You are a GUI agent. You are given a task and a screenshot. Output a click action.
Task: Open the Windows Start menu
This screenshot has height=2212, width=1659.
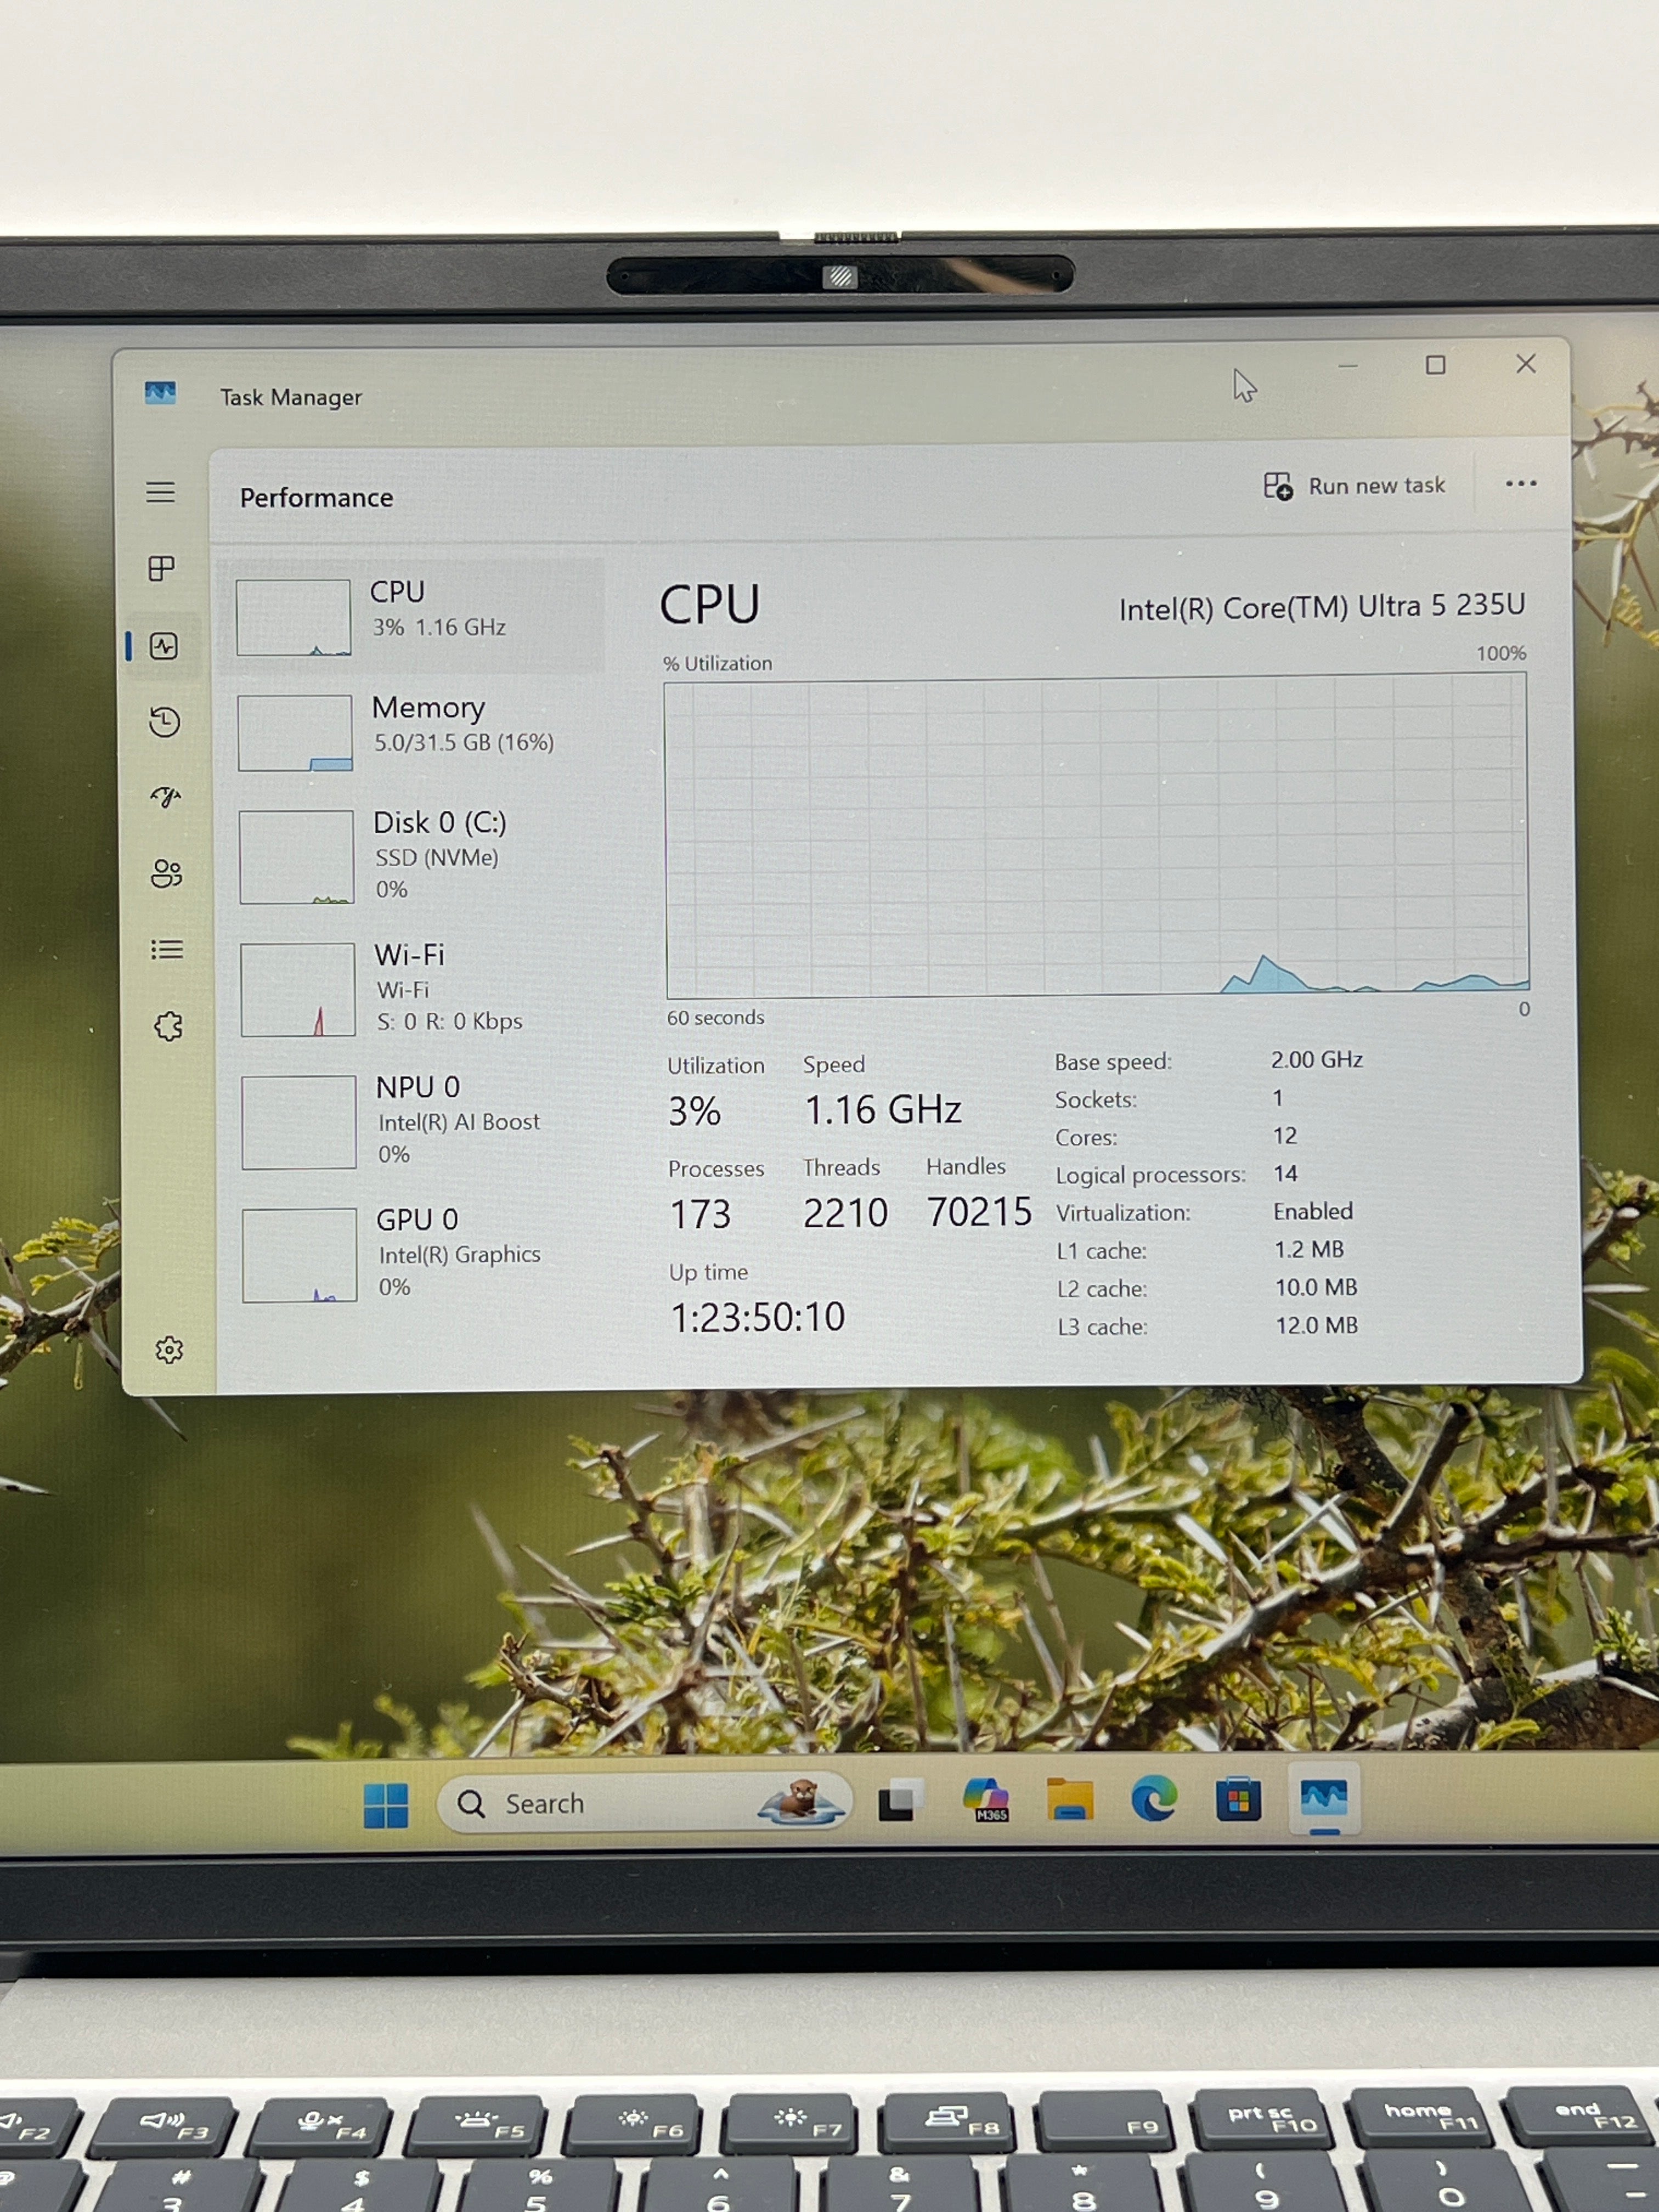click(x=386, y=1805)
